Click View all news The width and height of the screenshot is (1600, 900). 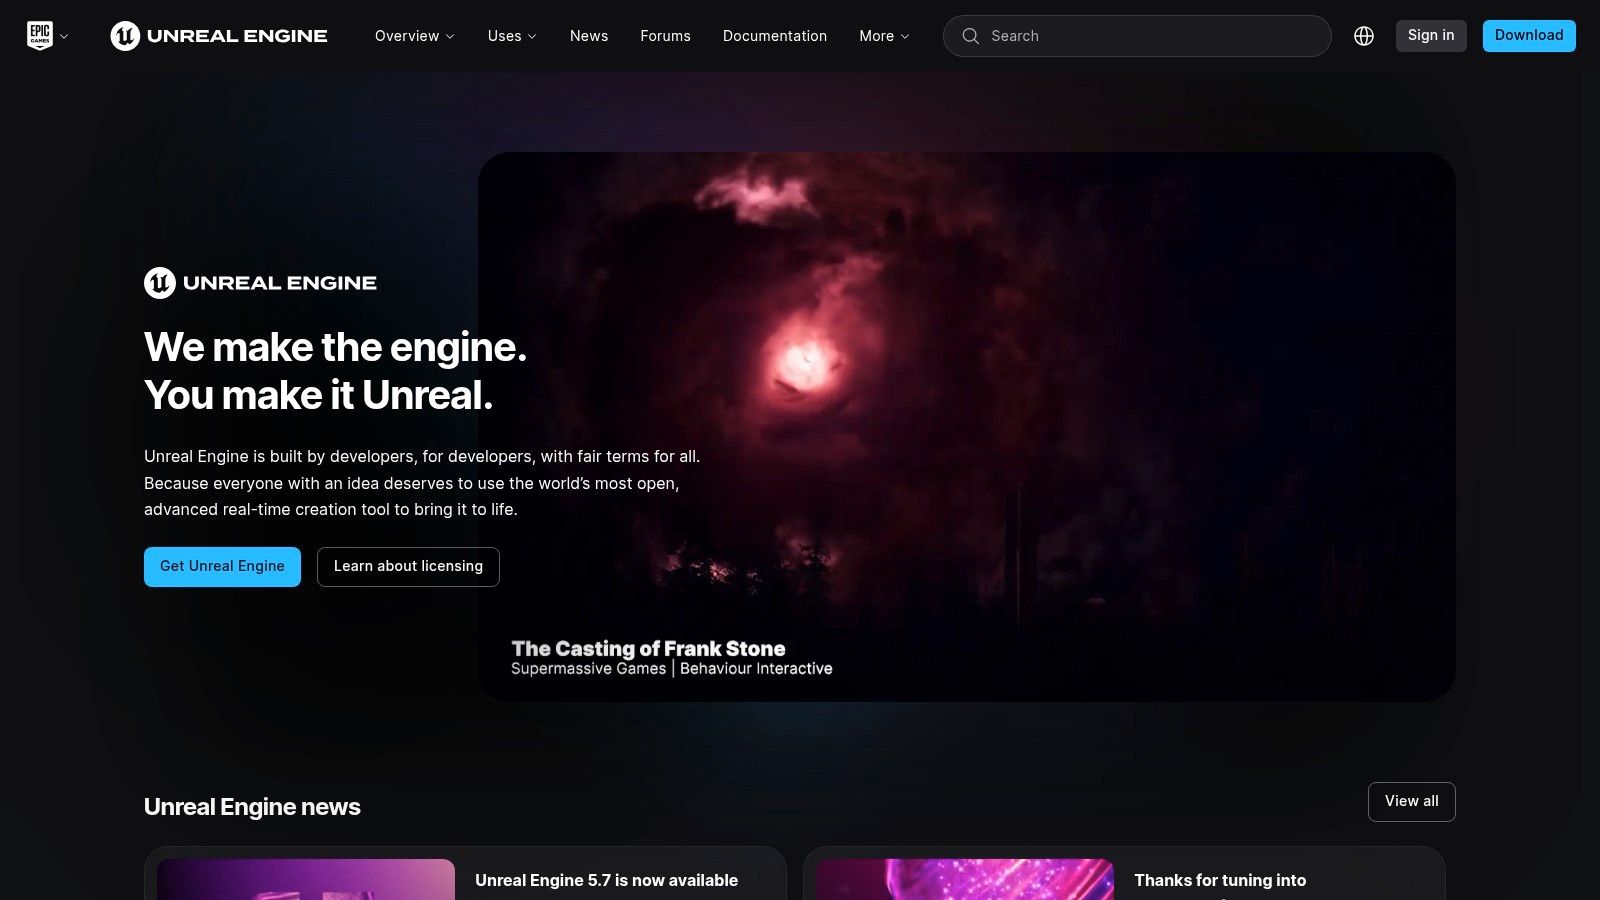pyautogui.click(x=1411, y=801)
